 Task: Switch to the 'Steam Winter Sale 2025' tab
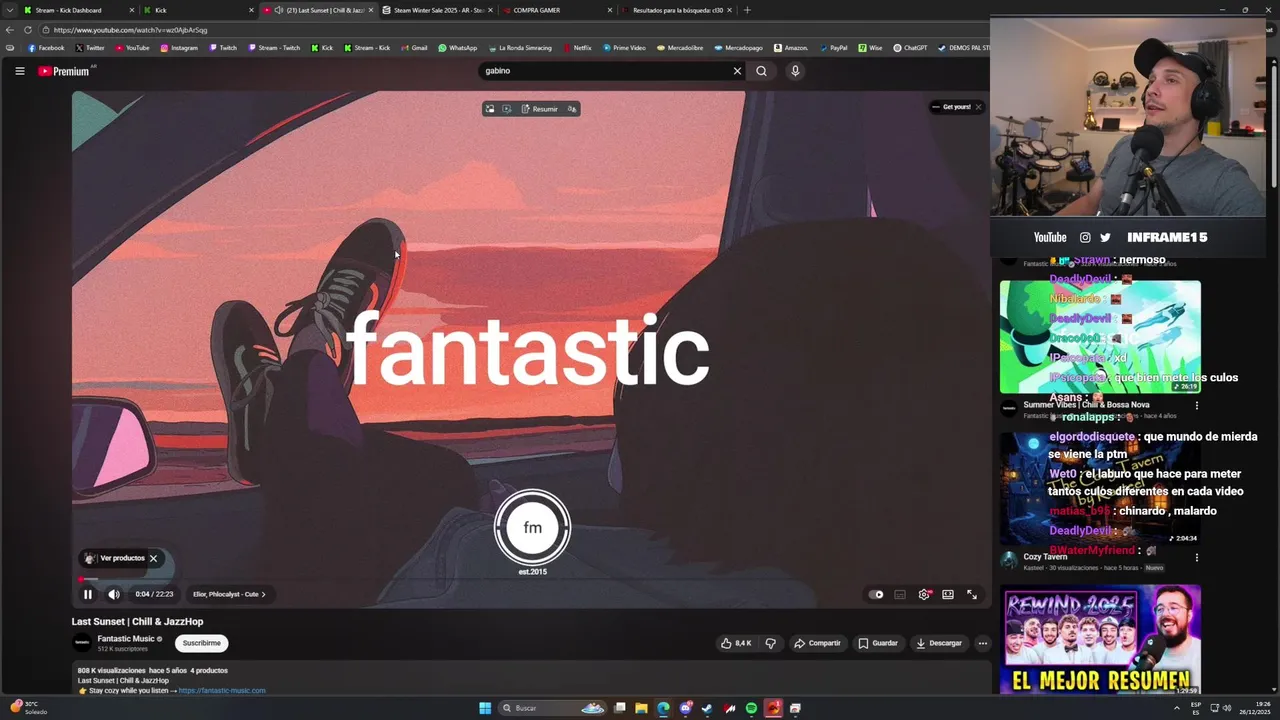tap(438, 10)
